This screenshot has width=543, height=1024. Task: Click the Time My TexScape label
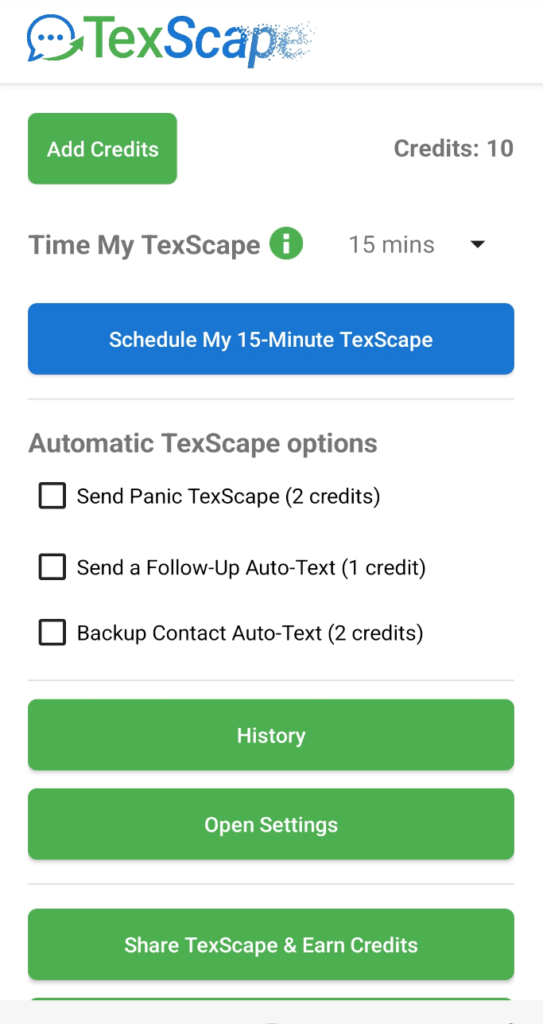(144, 245)
